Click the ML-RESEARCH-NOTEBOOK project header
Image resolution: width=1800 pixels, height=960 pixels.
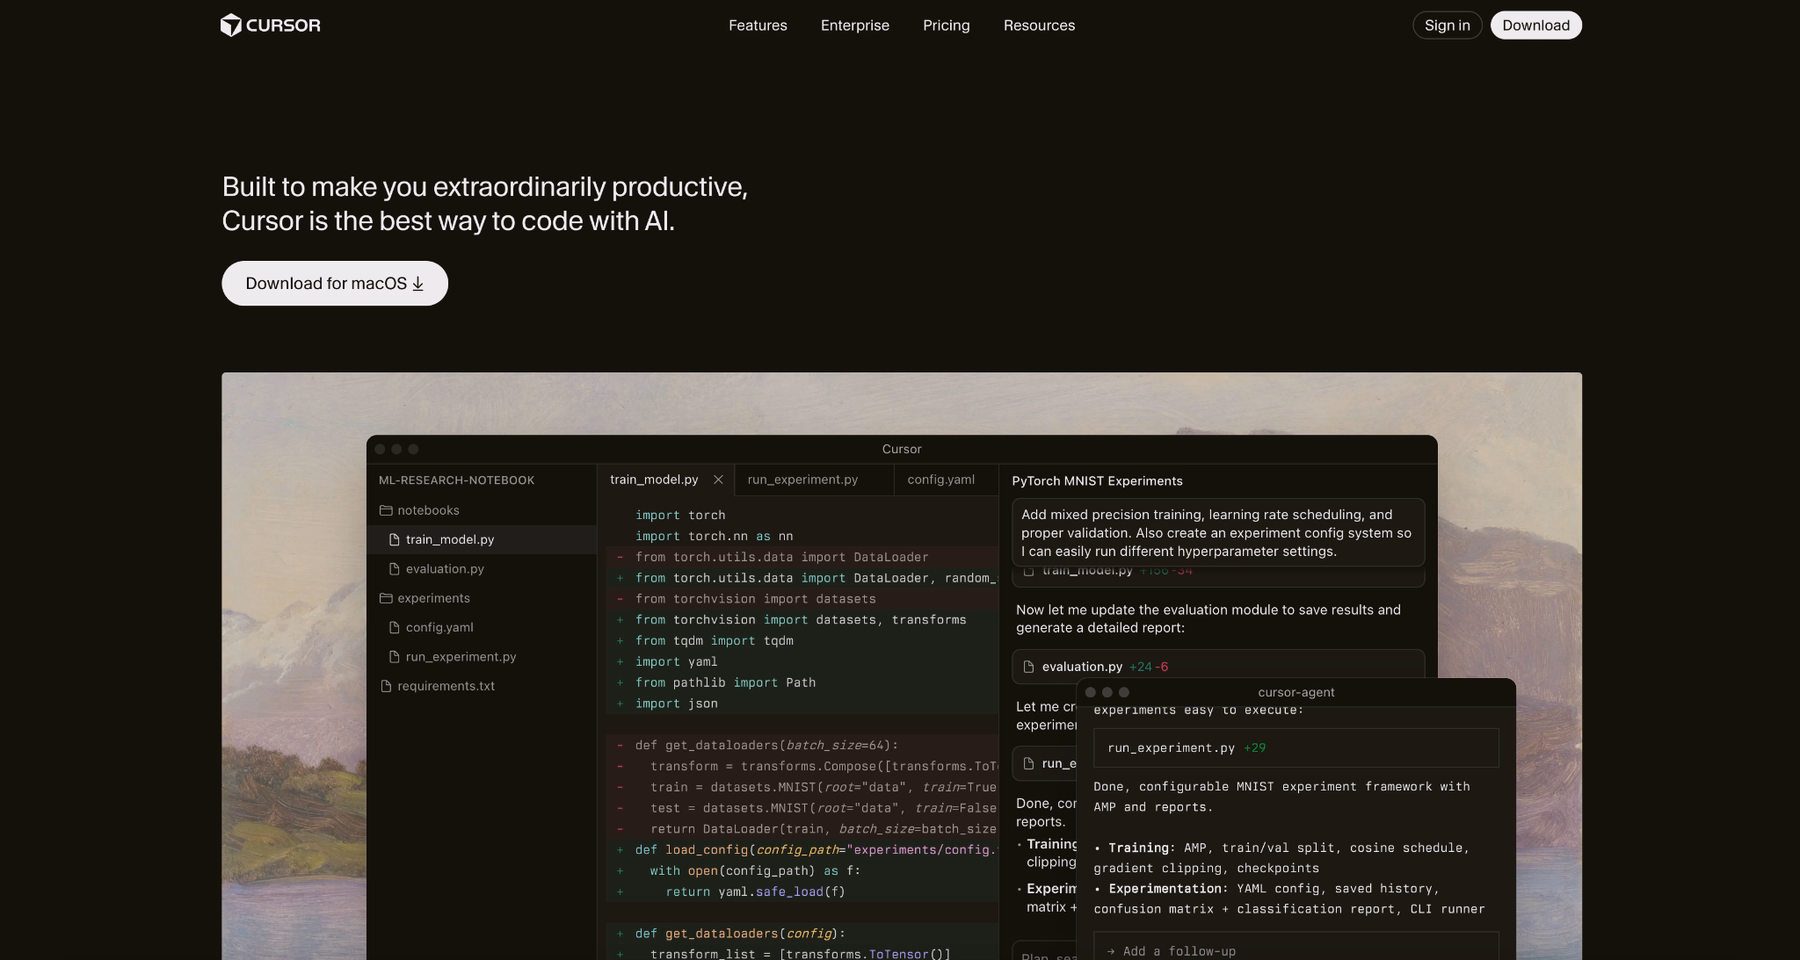456,480
